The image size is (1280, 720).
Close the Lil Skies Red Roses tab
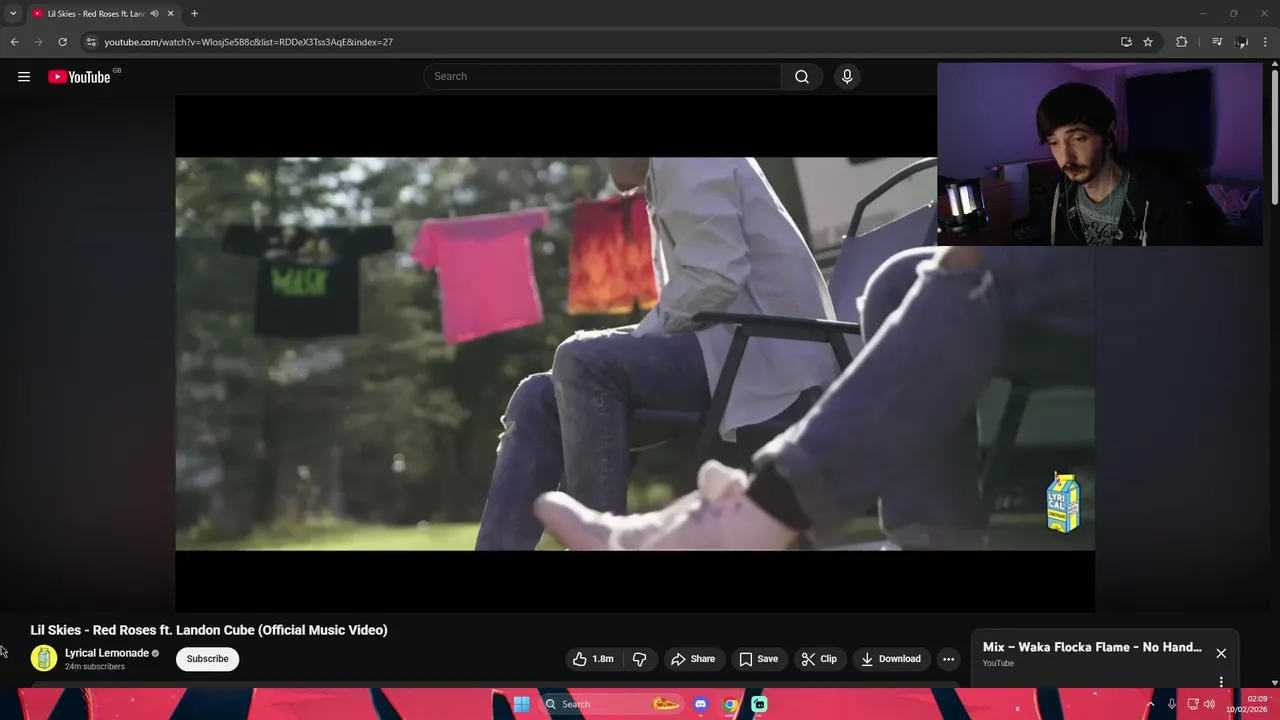click(x=171, y=14)
